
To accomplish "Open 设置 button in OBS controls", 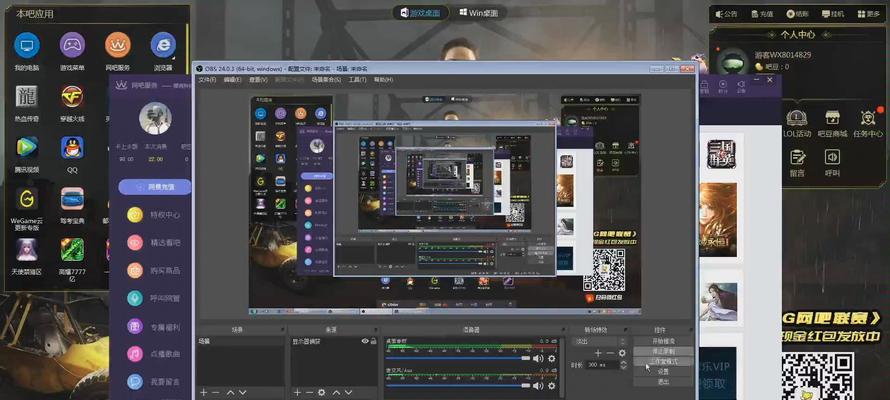I will pyautogui.click(x=663, y=372).
